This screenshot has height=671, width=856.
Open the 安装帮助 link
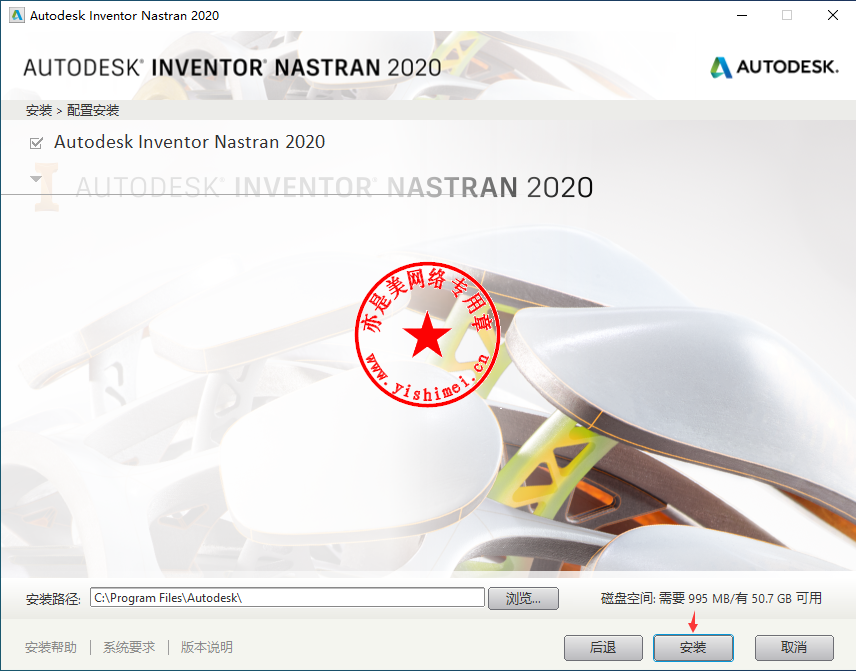pyautogui.click(x=51, y=648)
